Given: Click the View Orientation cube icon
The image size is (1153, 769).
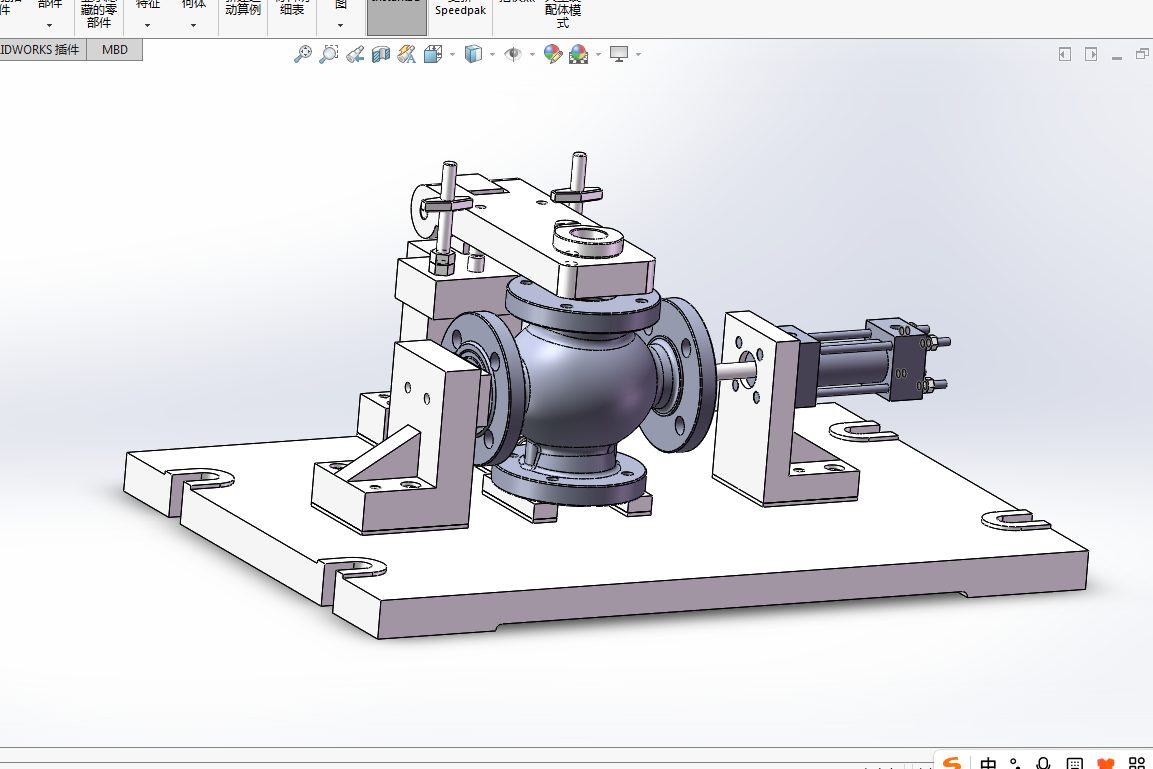Looking at the screenshot, I should [x=433, y=54].
